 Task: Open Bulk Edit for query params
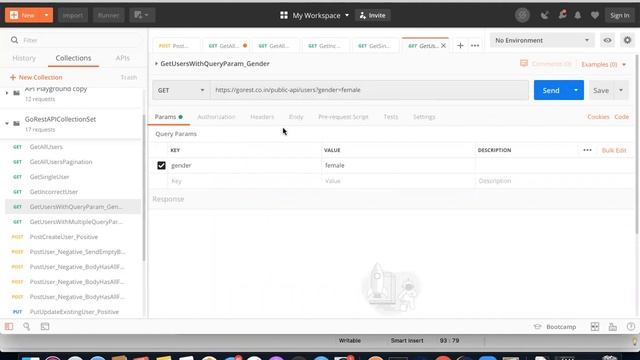click(614, 150)
